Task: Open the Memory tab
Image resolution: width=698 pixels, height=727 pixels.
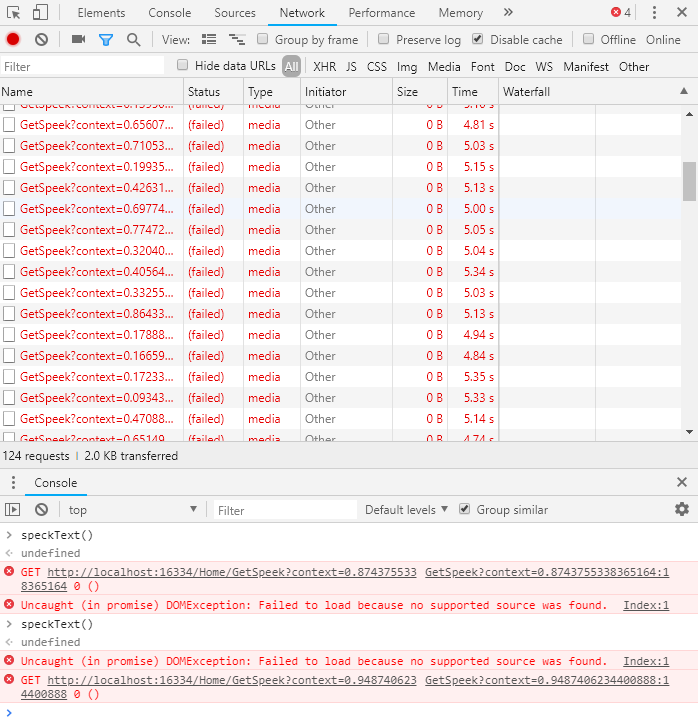Action: click(x=461, y=13)
